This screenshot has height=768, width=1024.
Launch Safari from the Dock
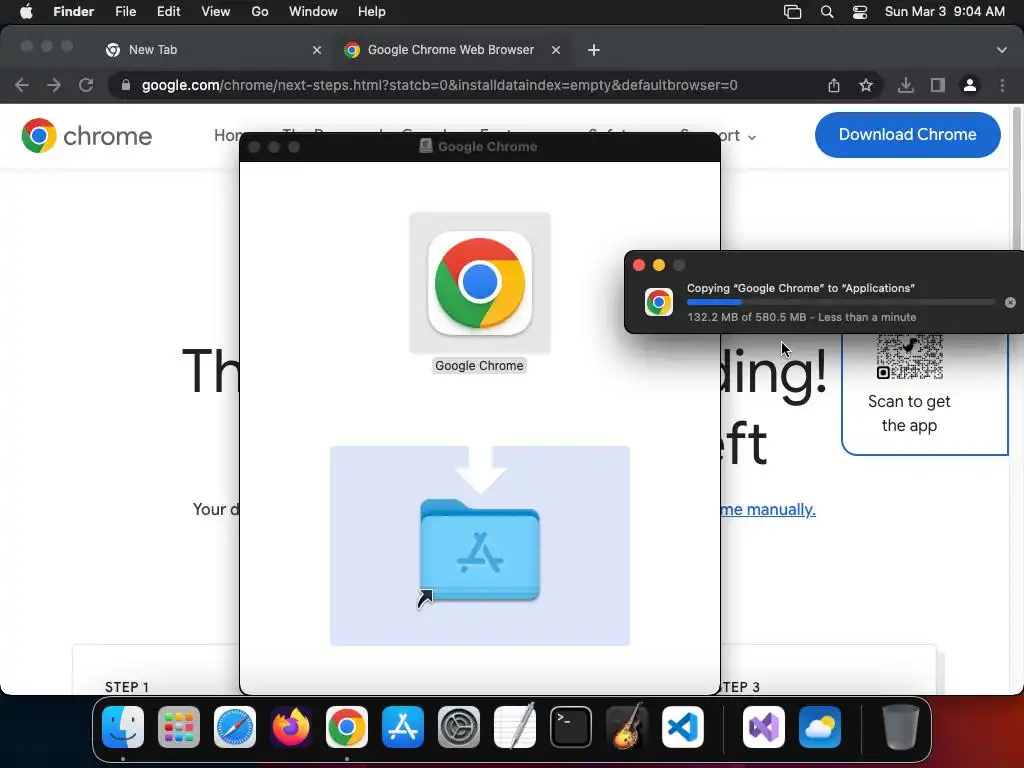tap(235, 727)
